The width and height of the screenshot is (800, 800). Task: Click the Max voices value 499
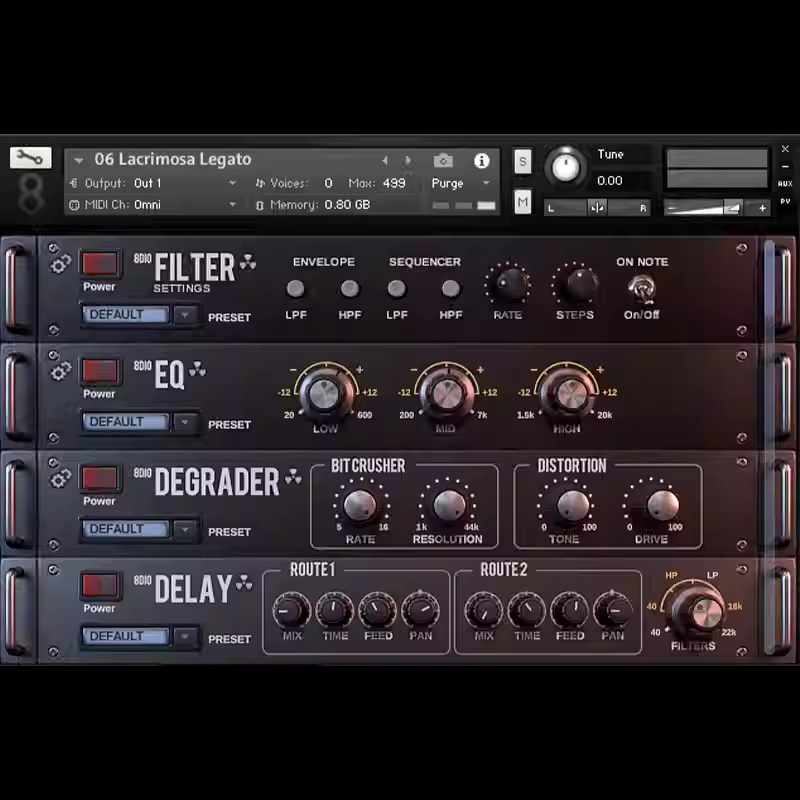point(394,183)
